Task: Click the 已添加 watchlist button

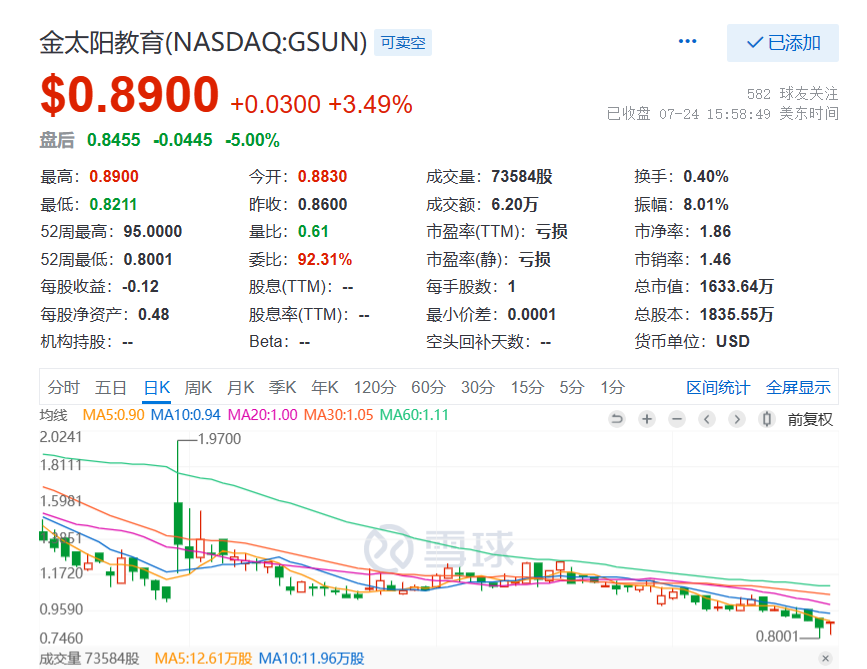Action: [x=783, y=43]
